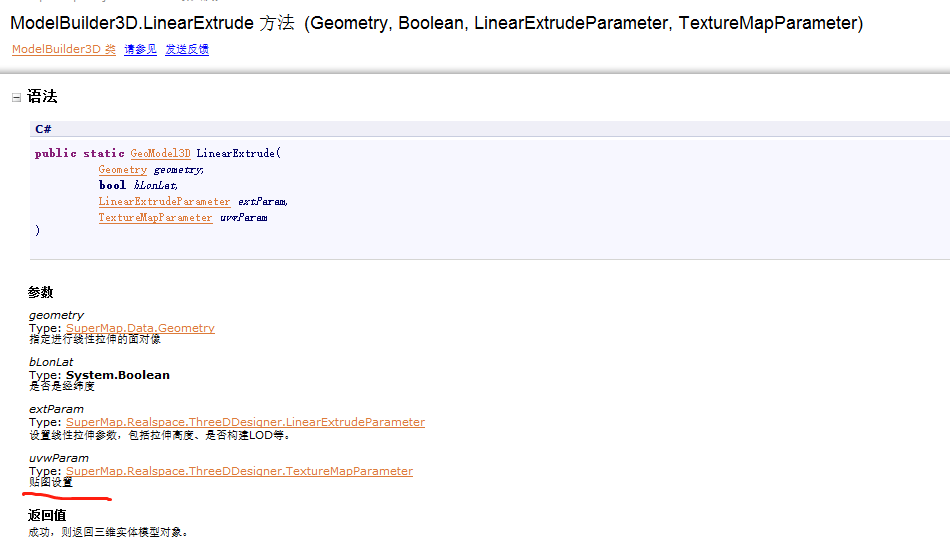Click the 贴图设置 description text

(51, 482)
